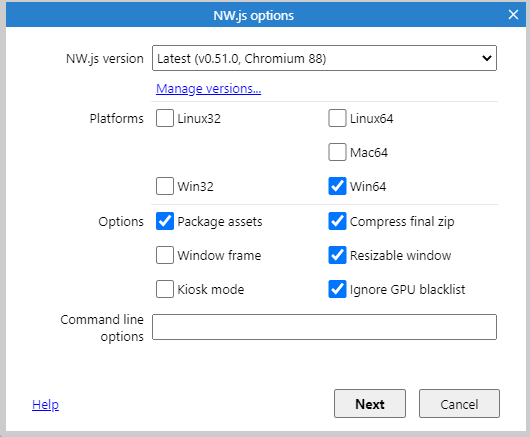Enable the Linux64 platform checkbox

click(337, 118)
